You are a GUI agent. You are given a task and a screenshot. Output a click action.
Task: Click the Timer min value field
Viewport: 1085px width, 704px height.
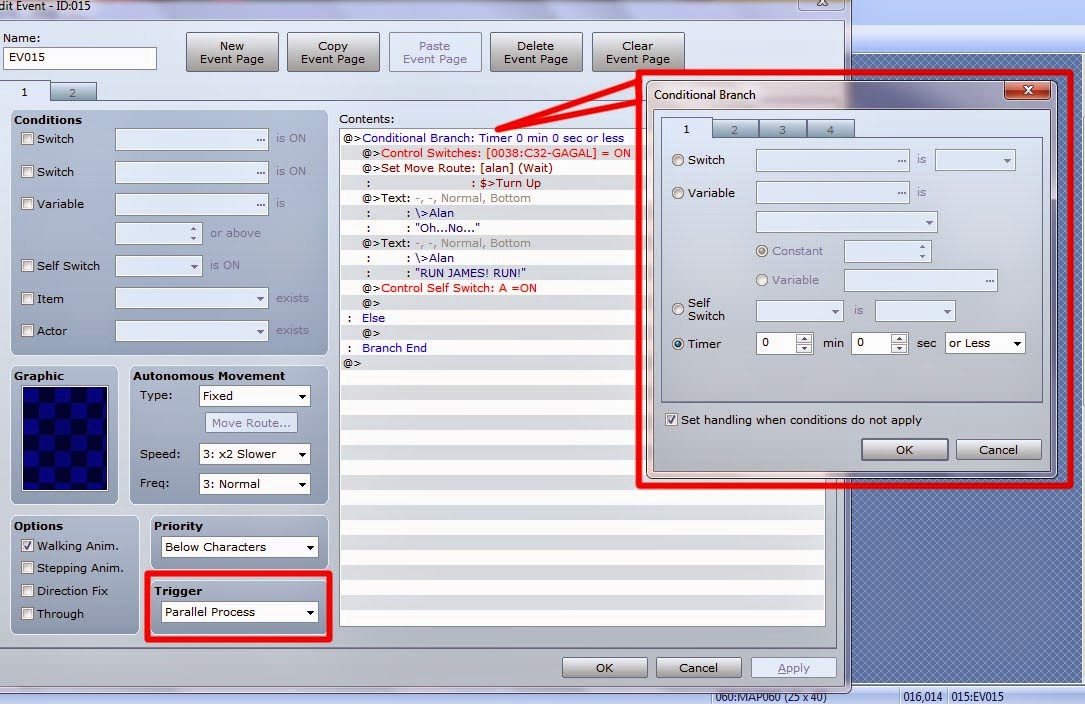pyautogui.click(x=776, y=343)
